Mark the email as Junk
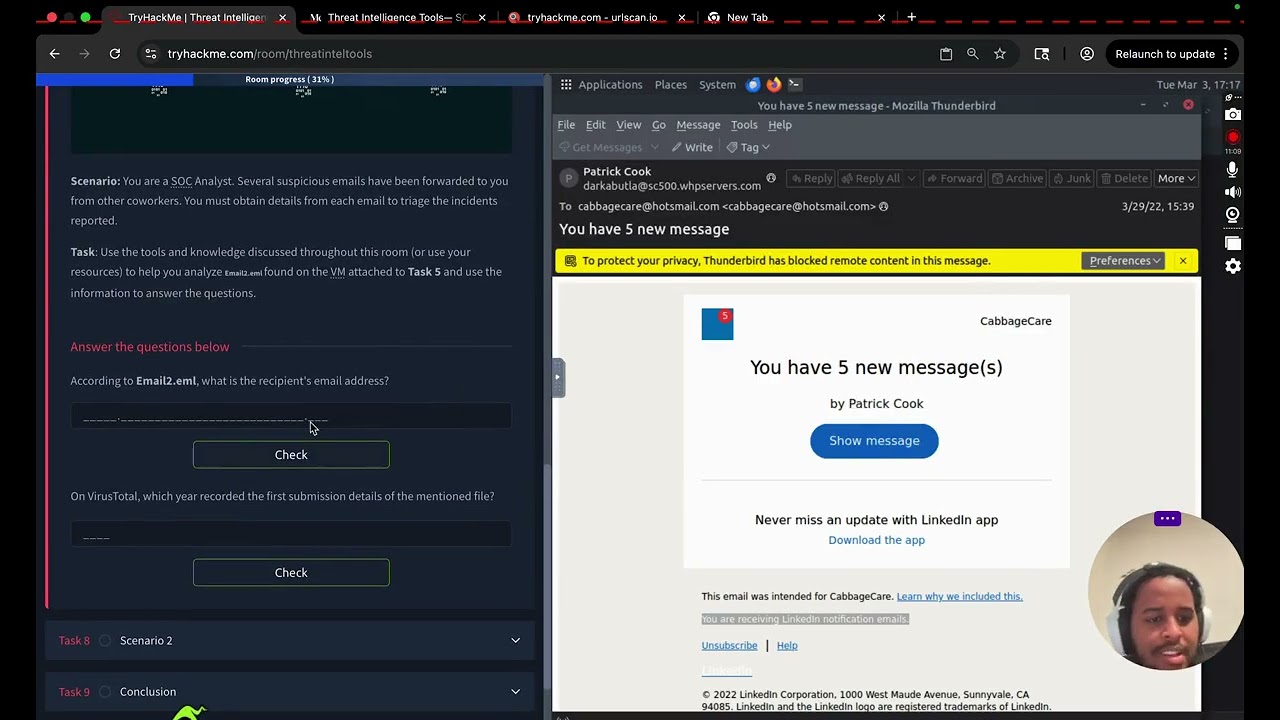Screen dimensions: 1280x720 click(x=1071, y=178)
